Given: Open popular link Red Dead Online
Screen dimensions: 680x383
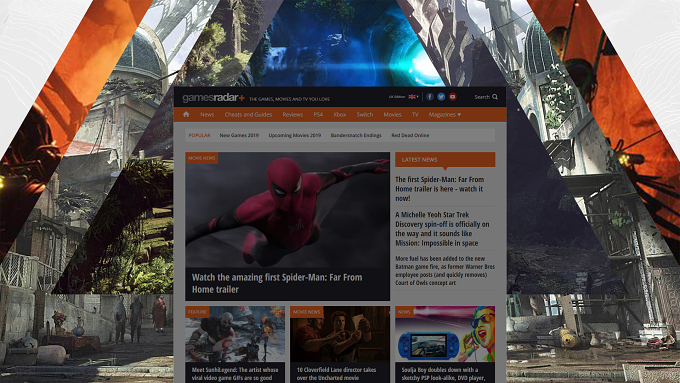Looking at the screenshot, I should 410,135.
